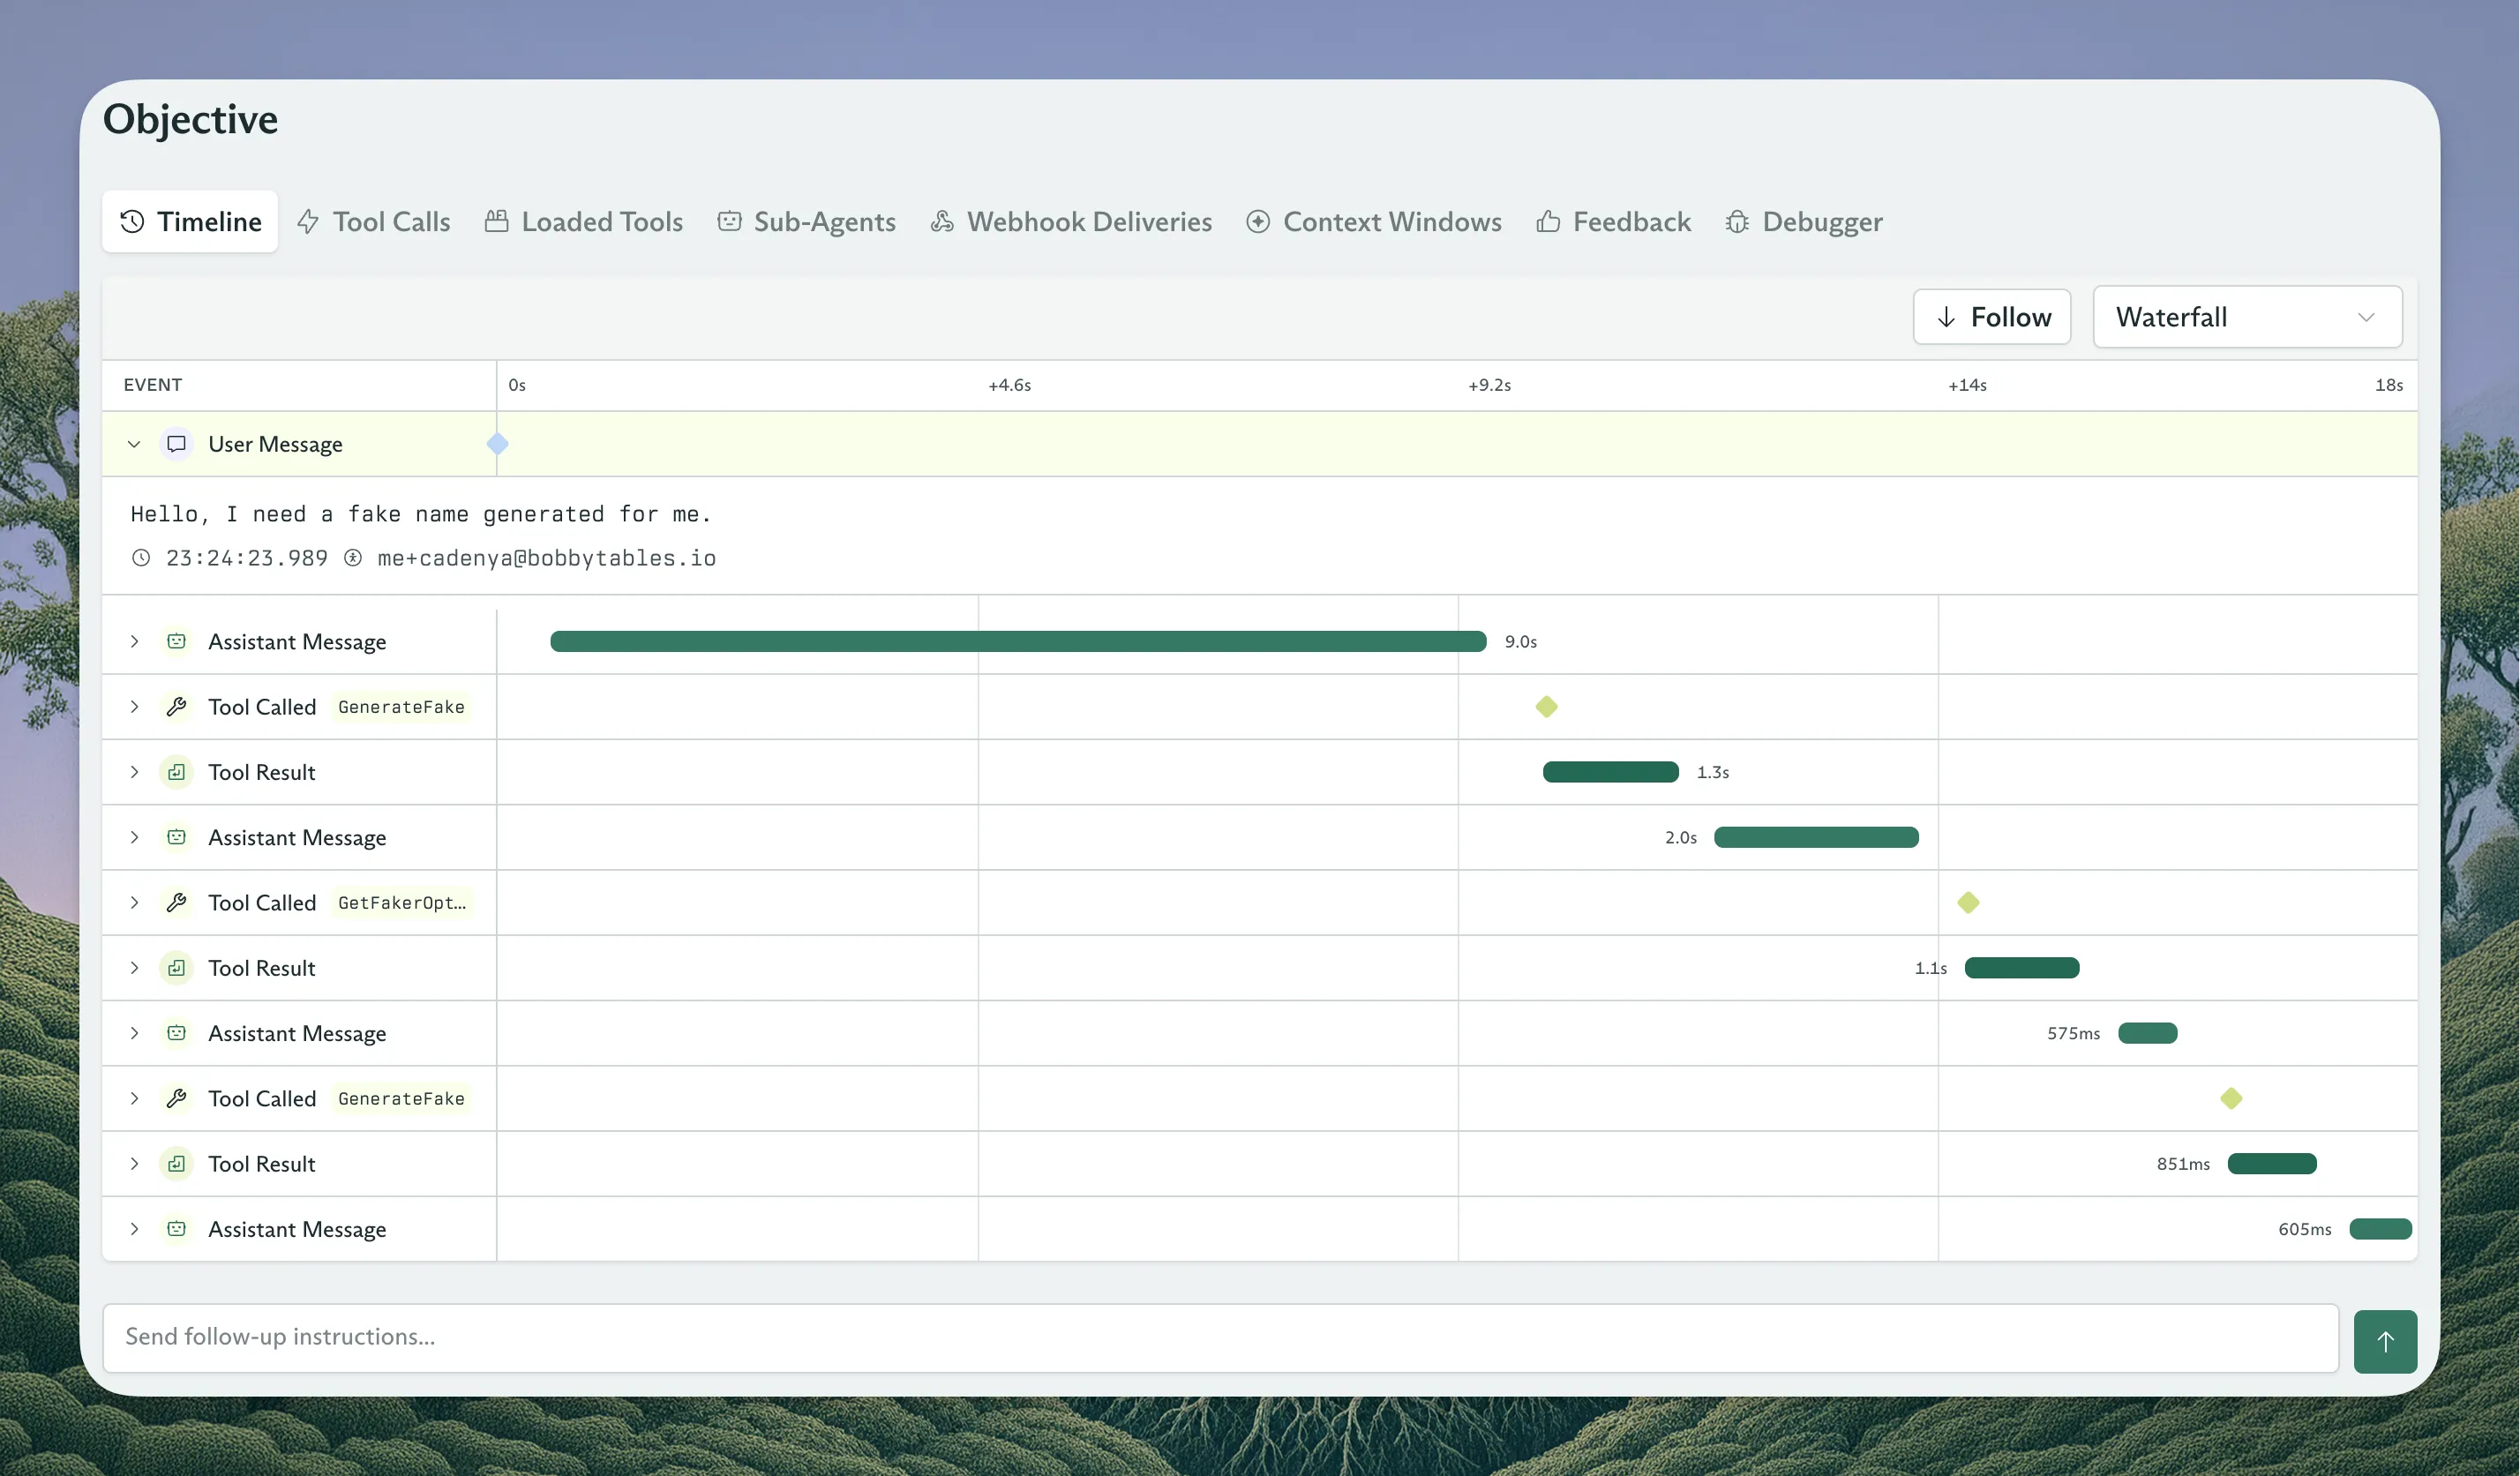Click the wrench icon of GetFakerOpt call
The image size is (2520, 1476).
(177, 903)
